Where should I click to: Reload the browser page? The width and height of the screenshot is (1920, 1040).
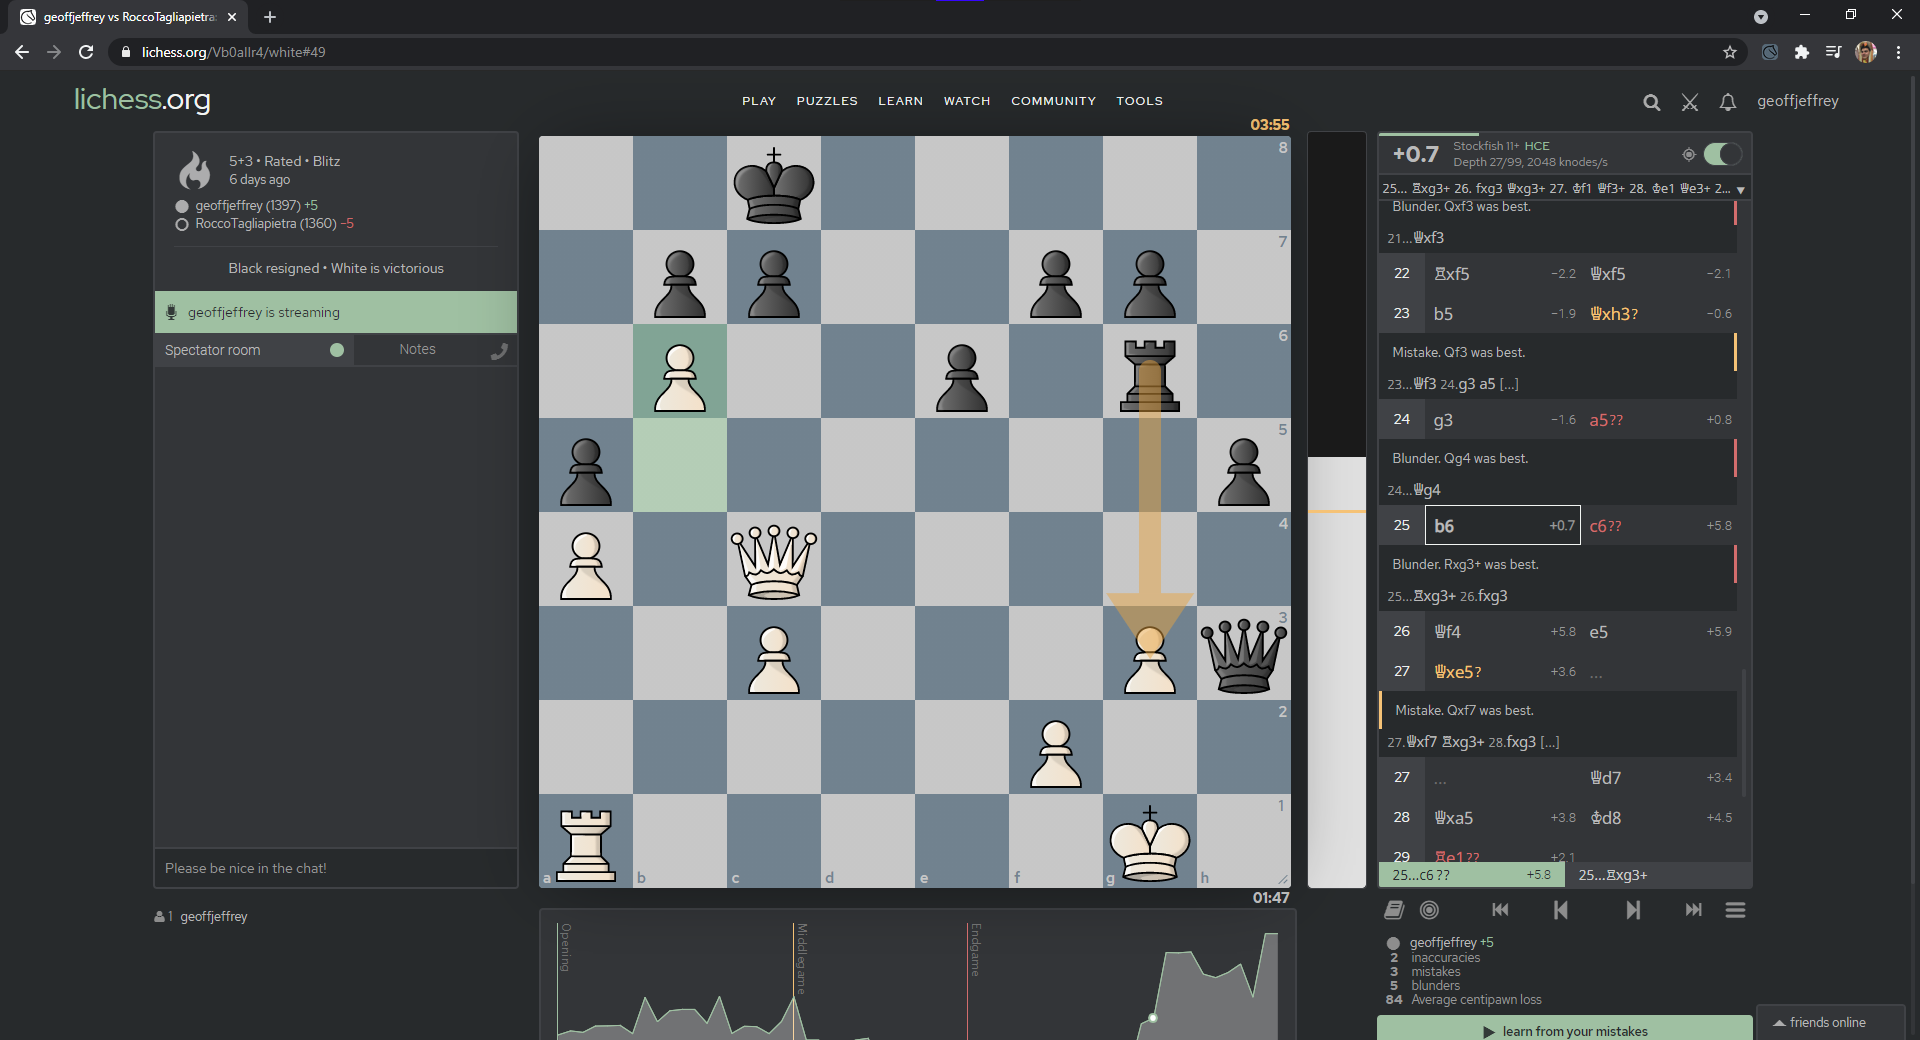tap(86, 52)
